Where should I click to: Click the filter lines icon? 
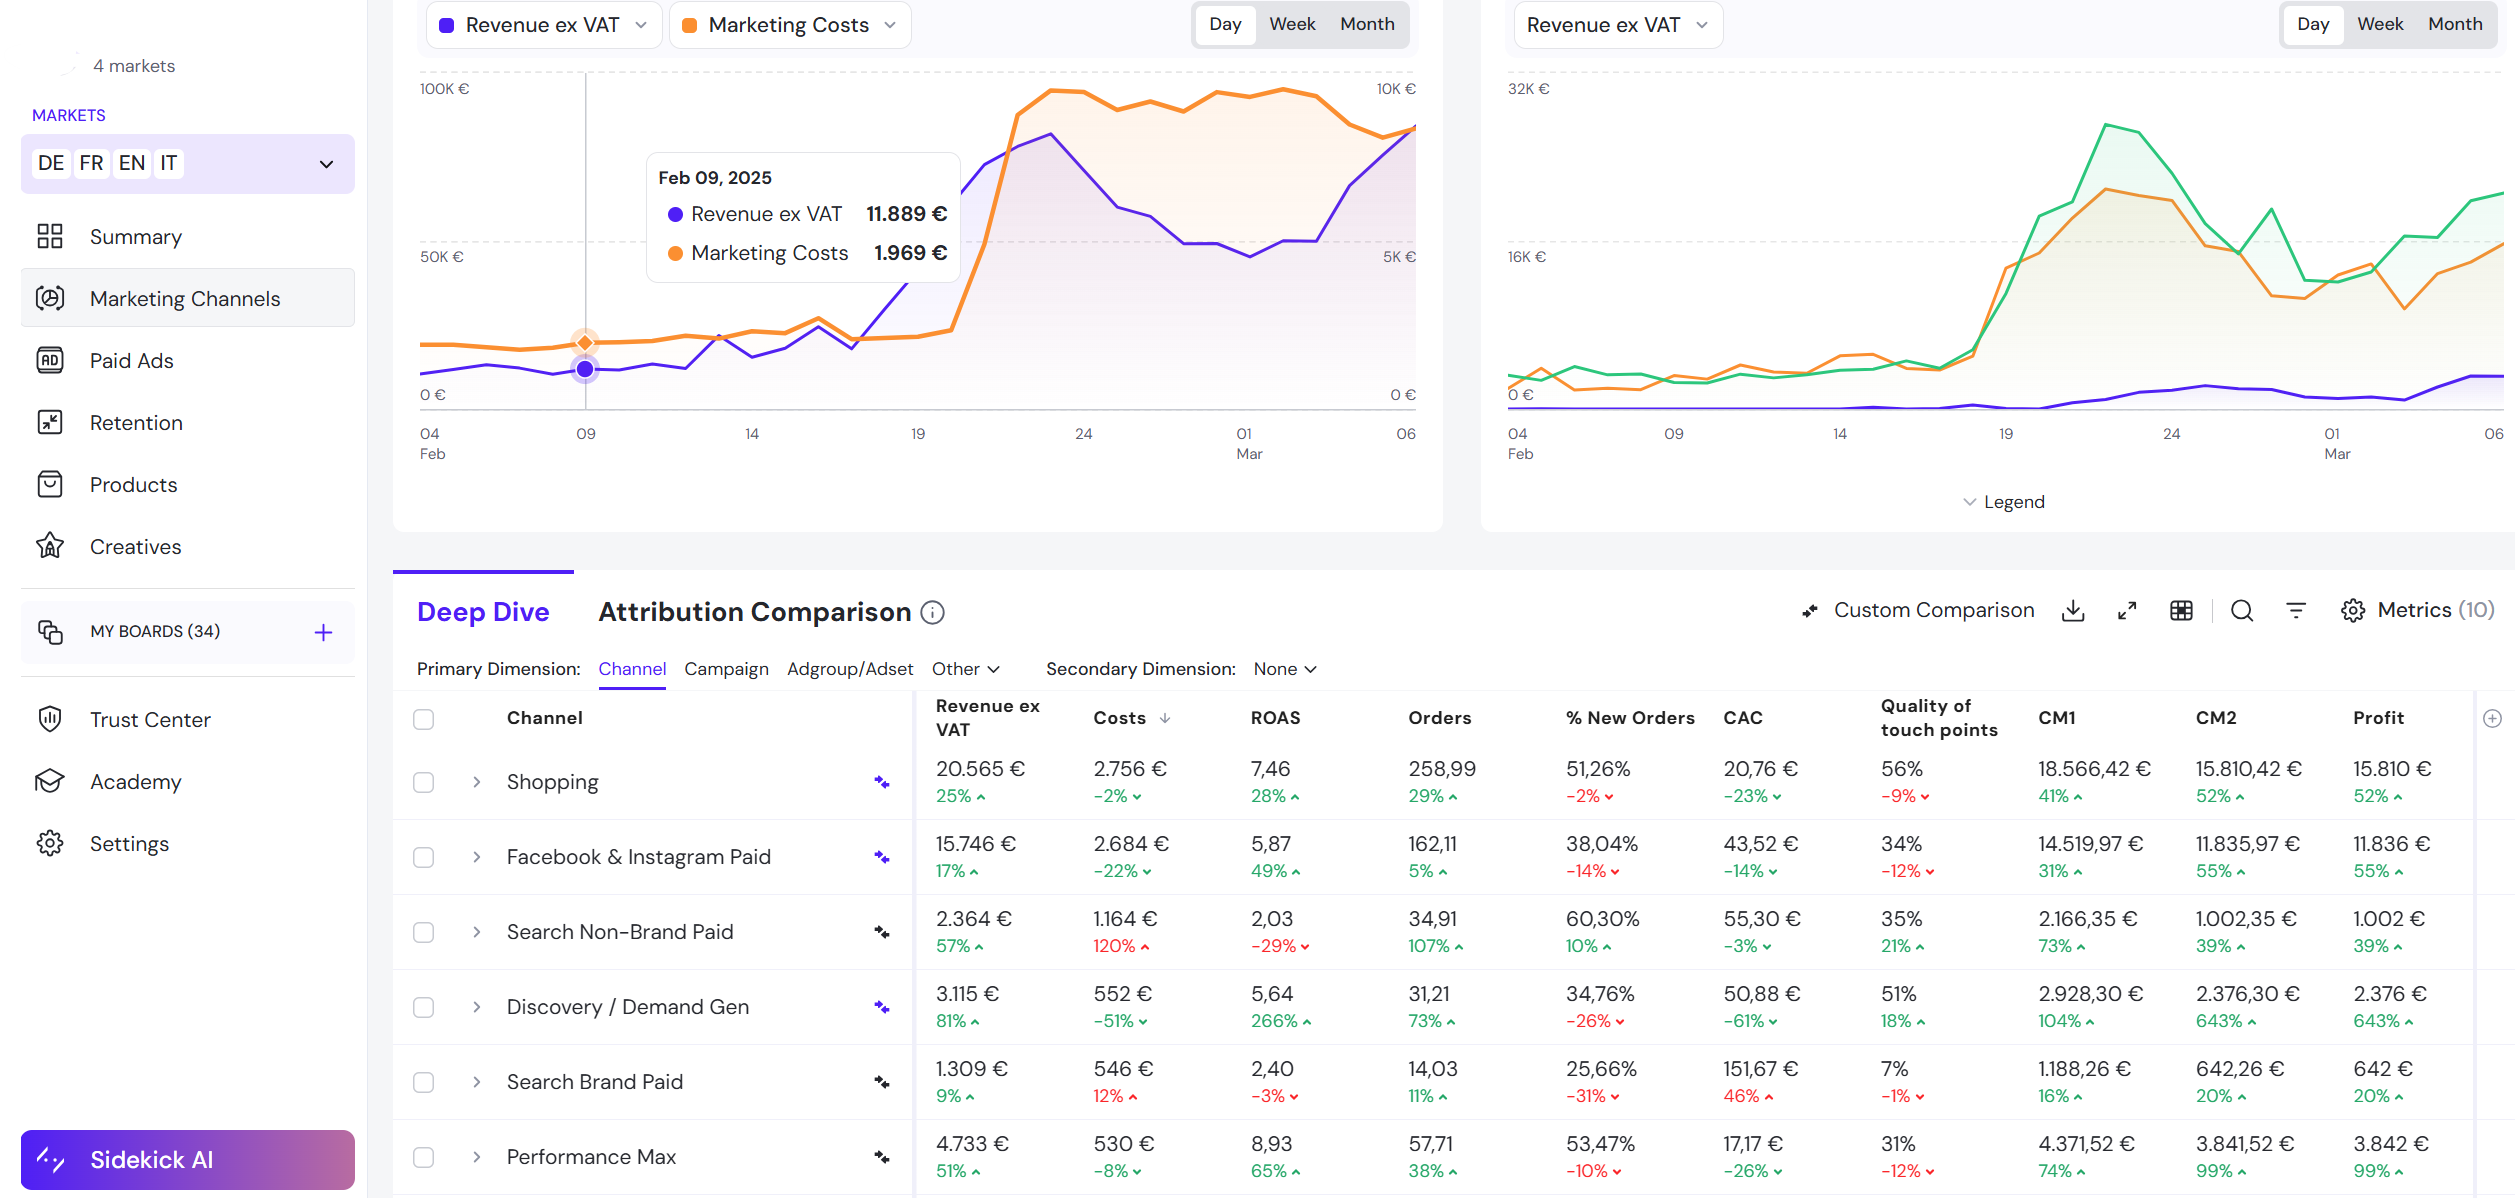[2296, 611]
